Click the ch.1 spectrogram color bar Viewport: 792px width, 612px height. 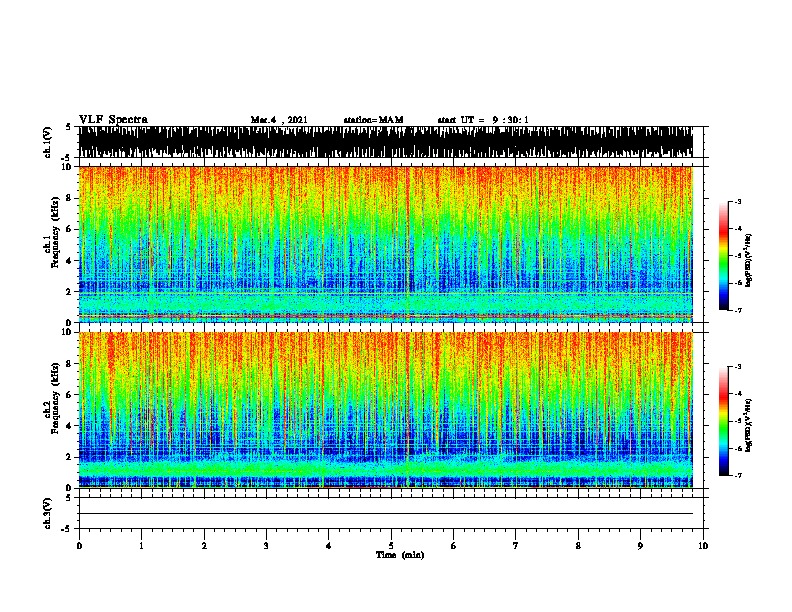coord(724,256)
